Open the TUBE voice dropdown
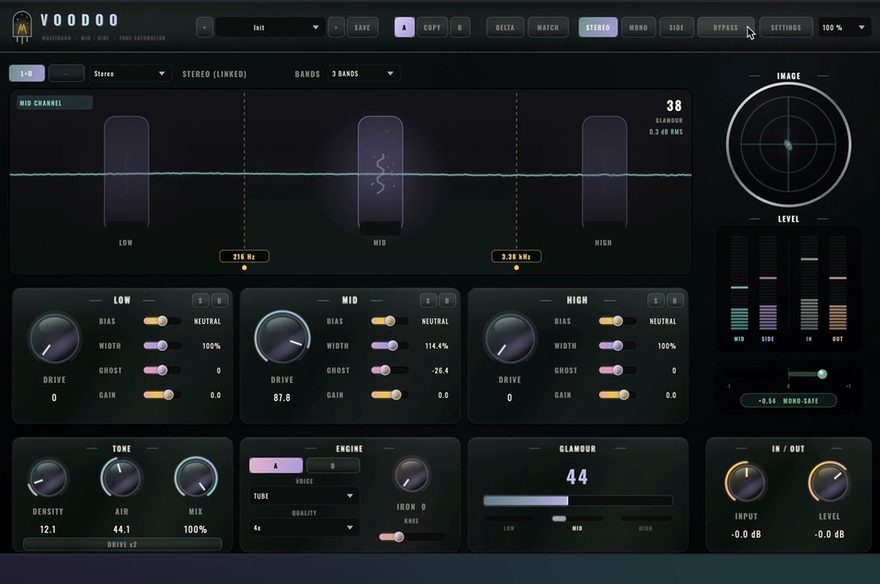The image size is (880, 584). pyautogui.click(x=304, y=496)
